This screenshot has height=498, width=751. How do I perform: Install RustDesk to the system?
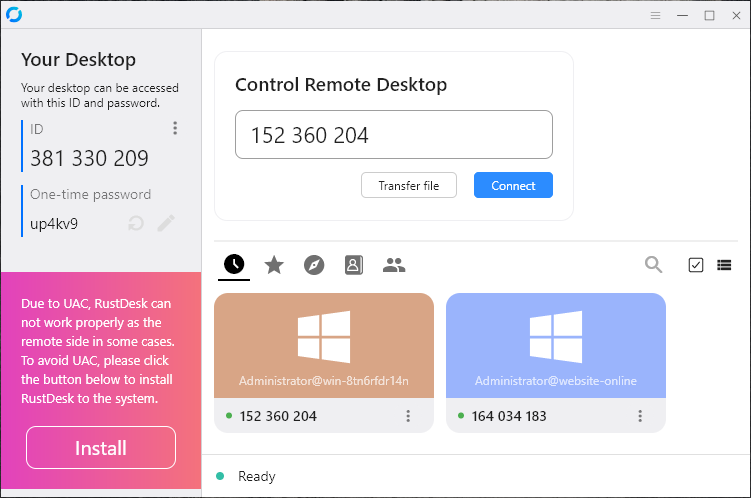[101, 448]
